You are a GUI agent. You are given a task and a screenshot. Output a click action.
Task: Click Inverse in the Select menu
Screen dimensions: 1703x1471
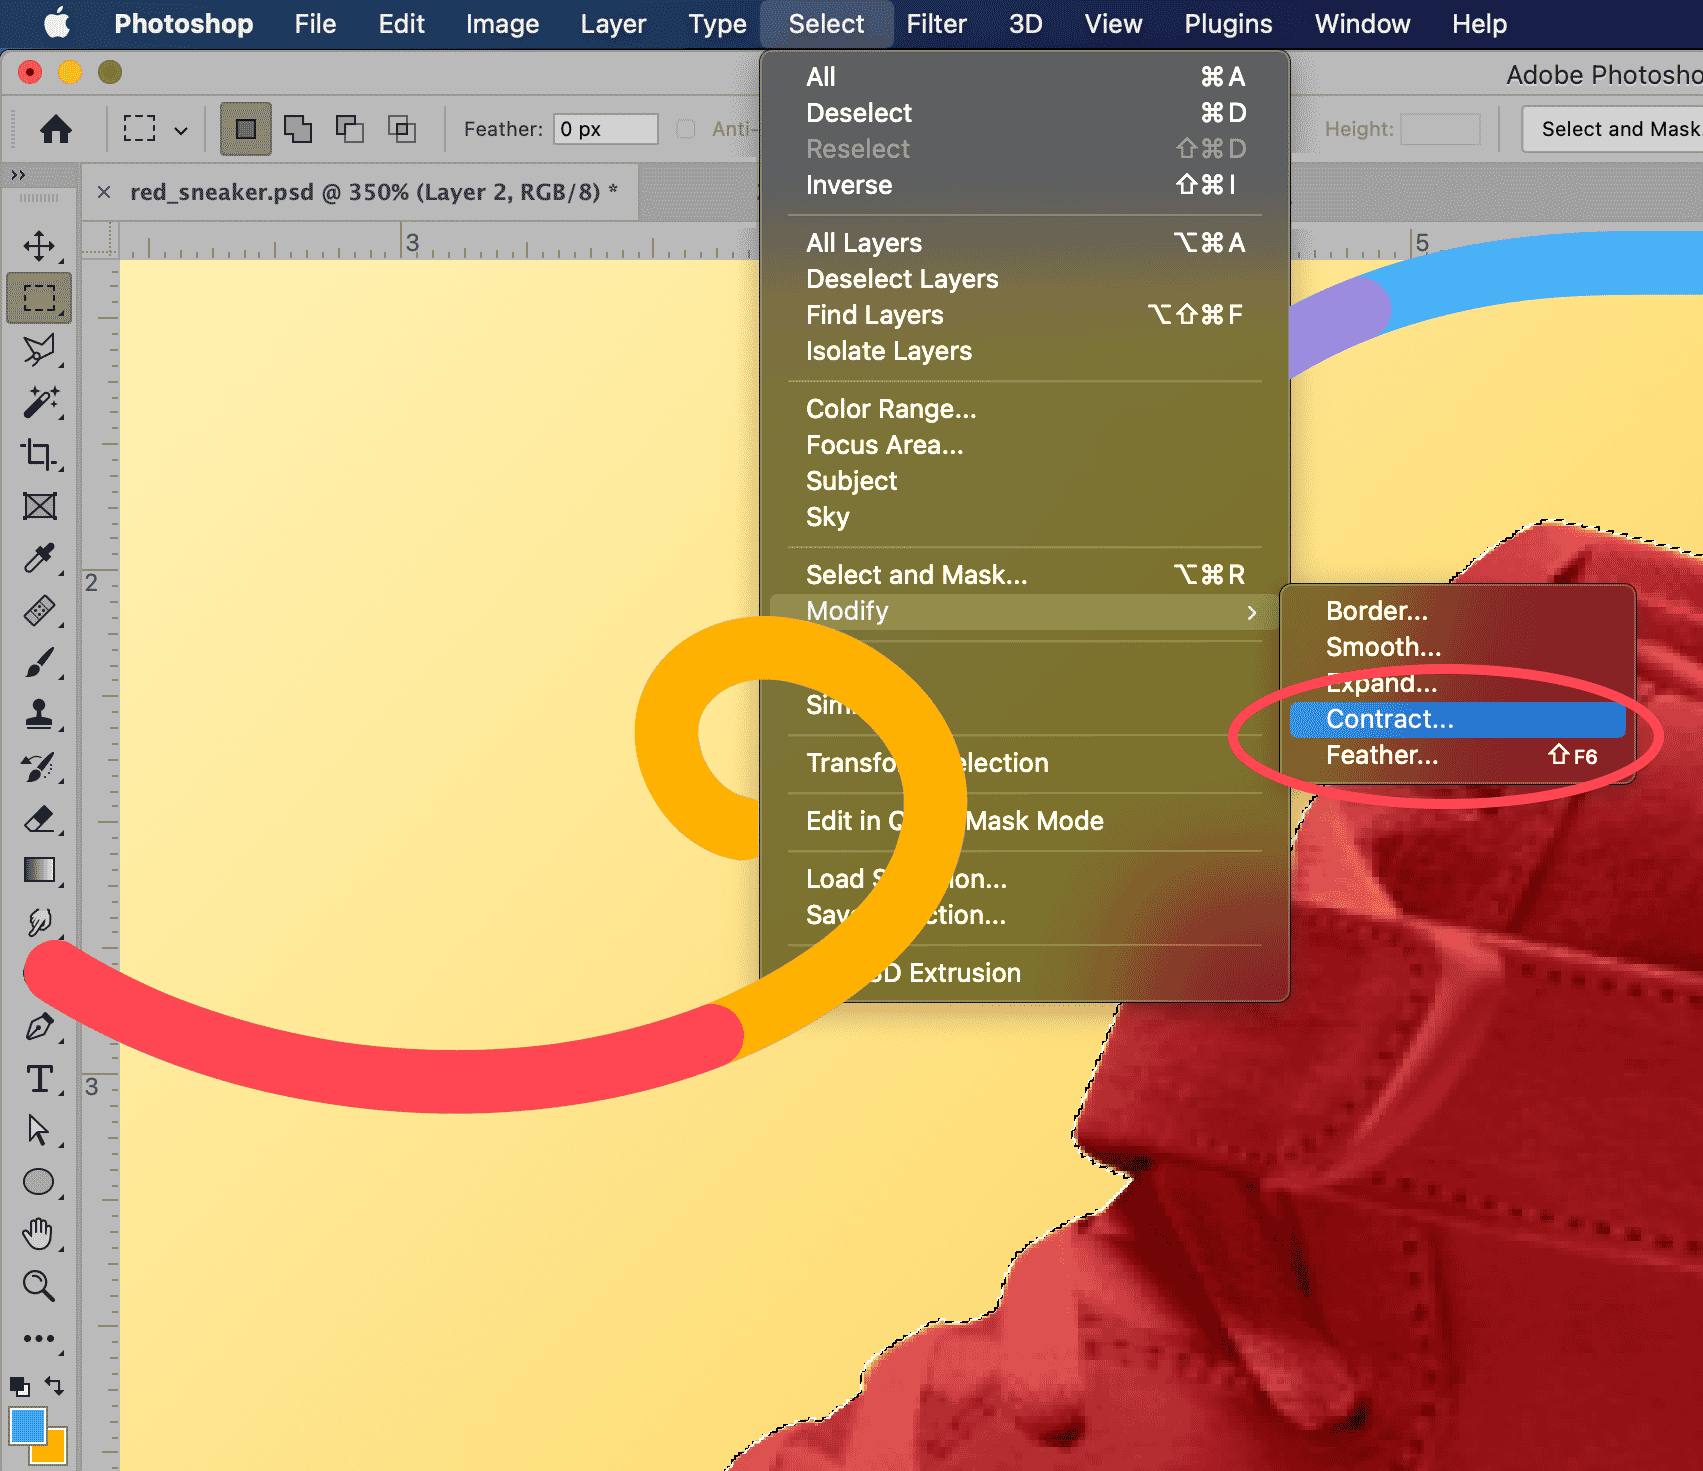click(849, 185)
